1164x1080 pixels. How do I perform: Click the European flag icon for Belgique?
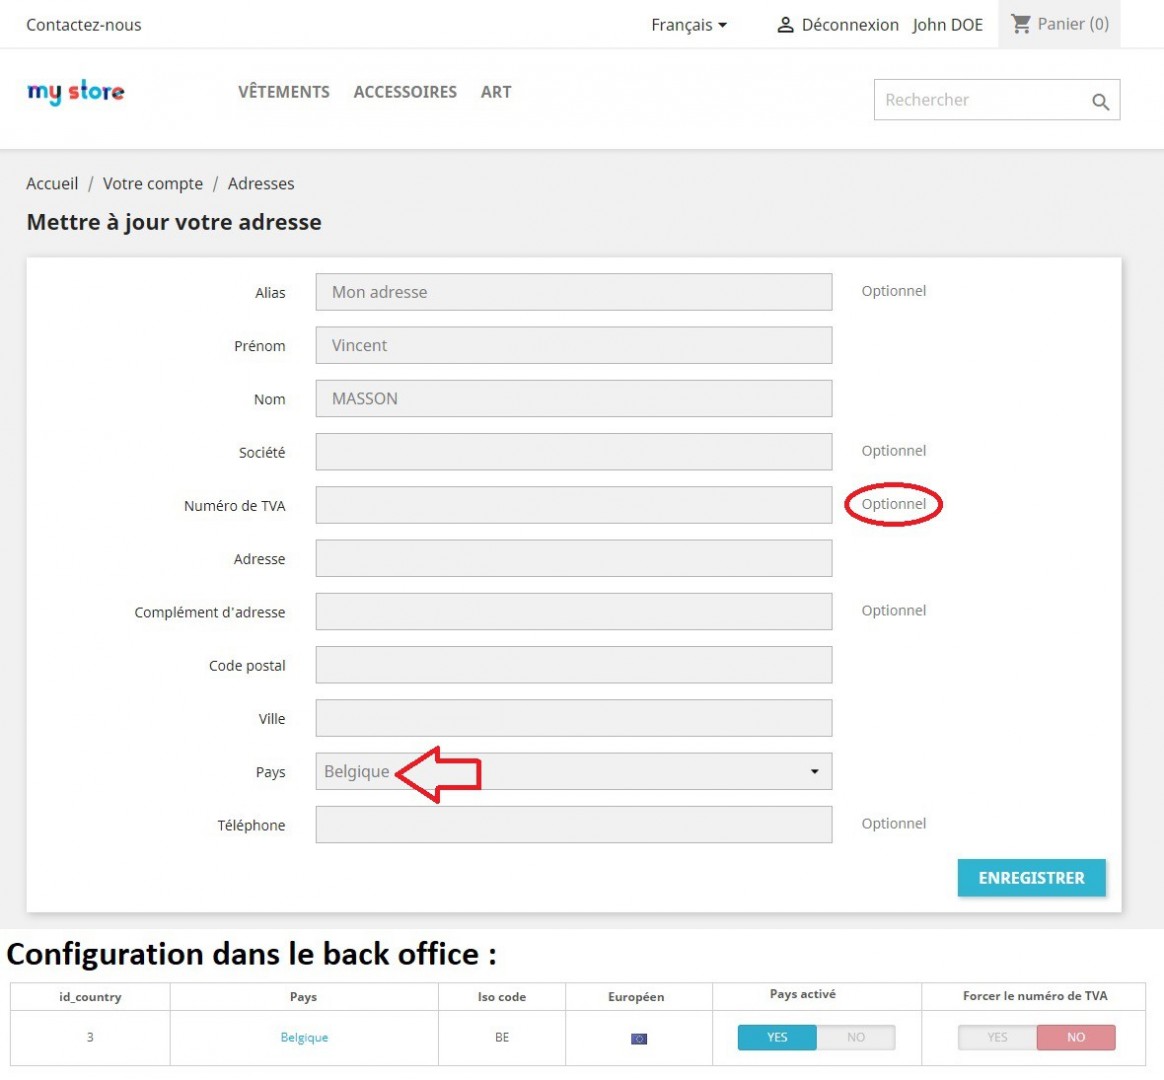click(639, 1038)
